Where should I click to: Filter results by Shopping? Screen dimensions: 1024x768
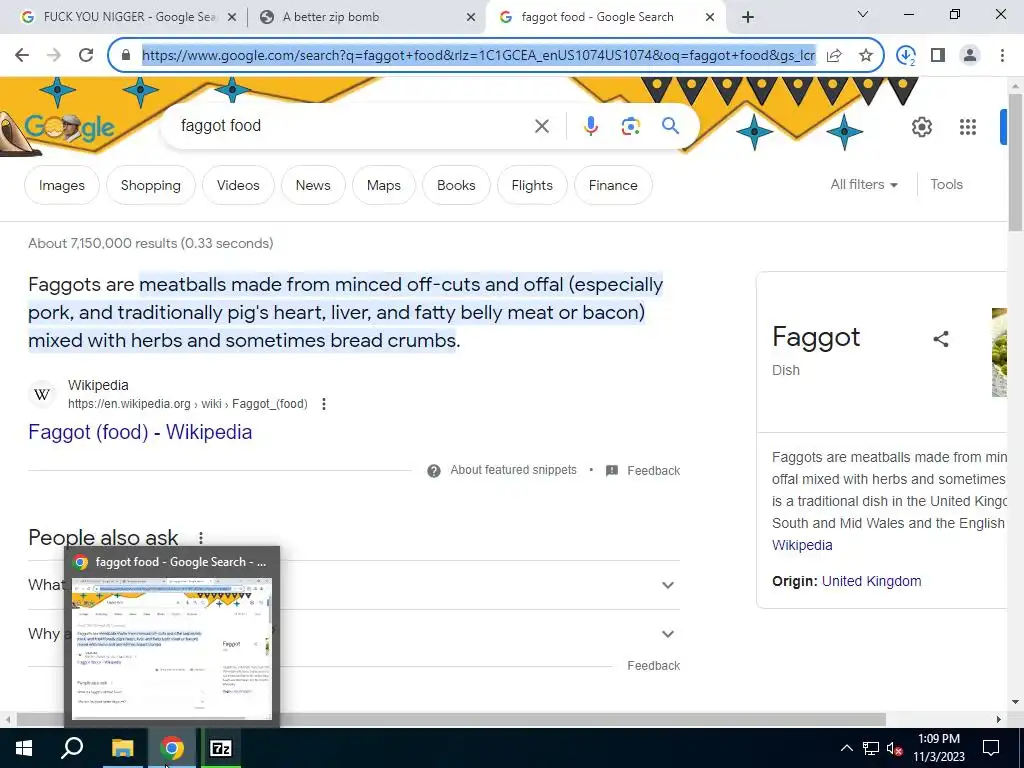coord(150,185)
